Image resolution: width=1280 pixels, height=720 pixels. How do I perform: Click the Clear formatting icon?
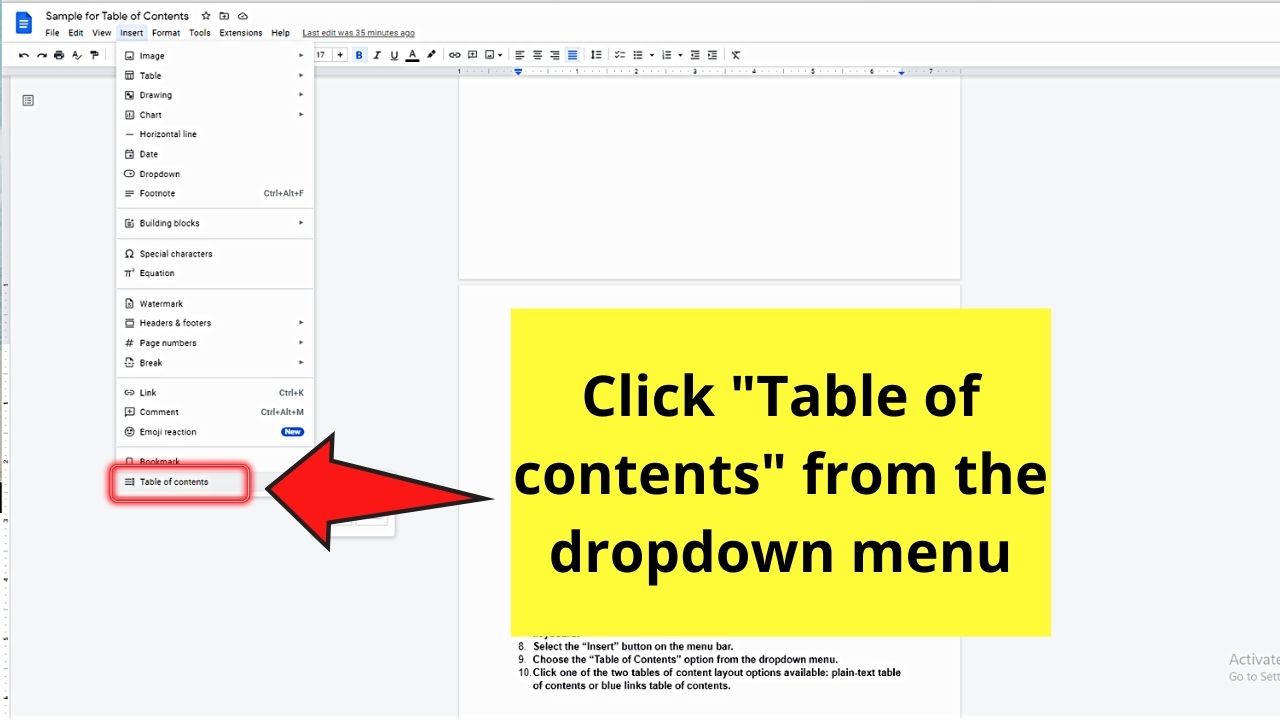736,54
